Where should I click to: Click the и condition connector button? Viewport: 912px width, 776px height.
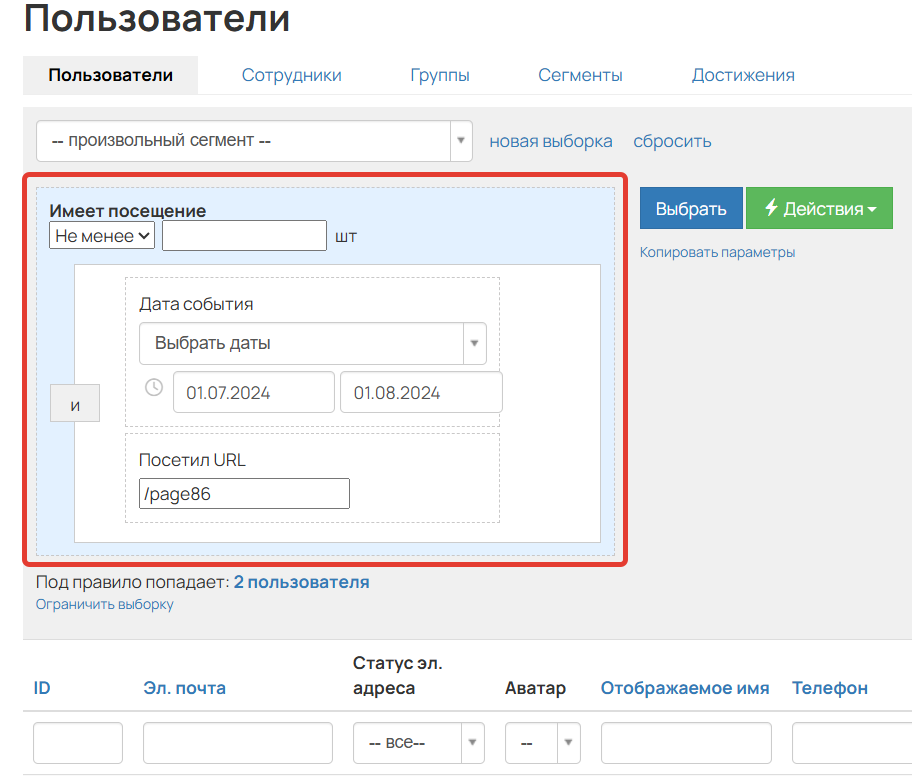coord(74,403)
